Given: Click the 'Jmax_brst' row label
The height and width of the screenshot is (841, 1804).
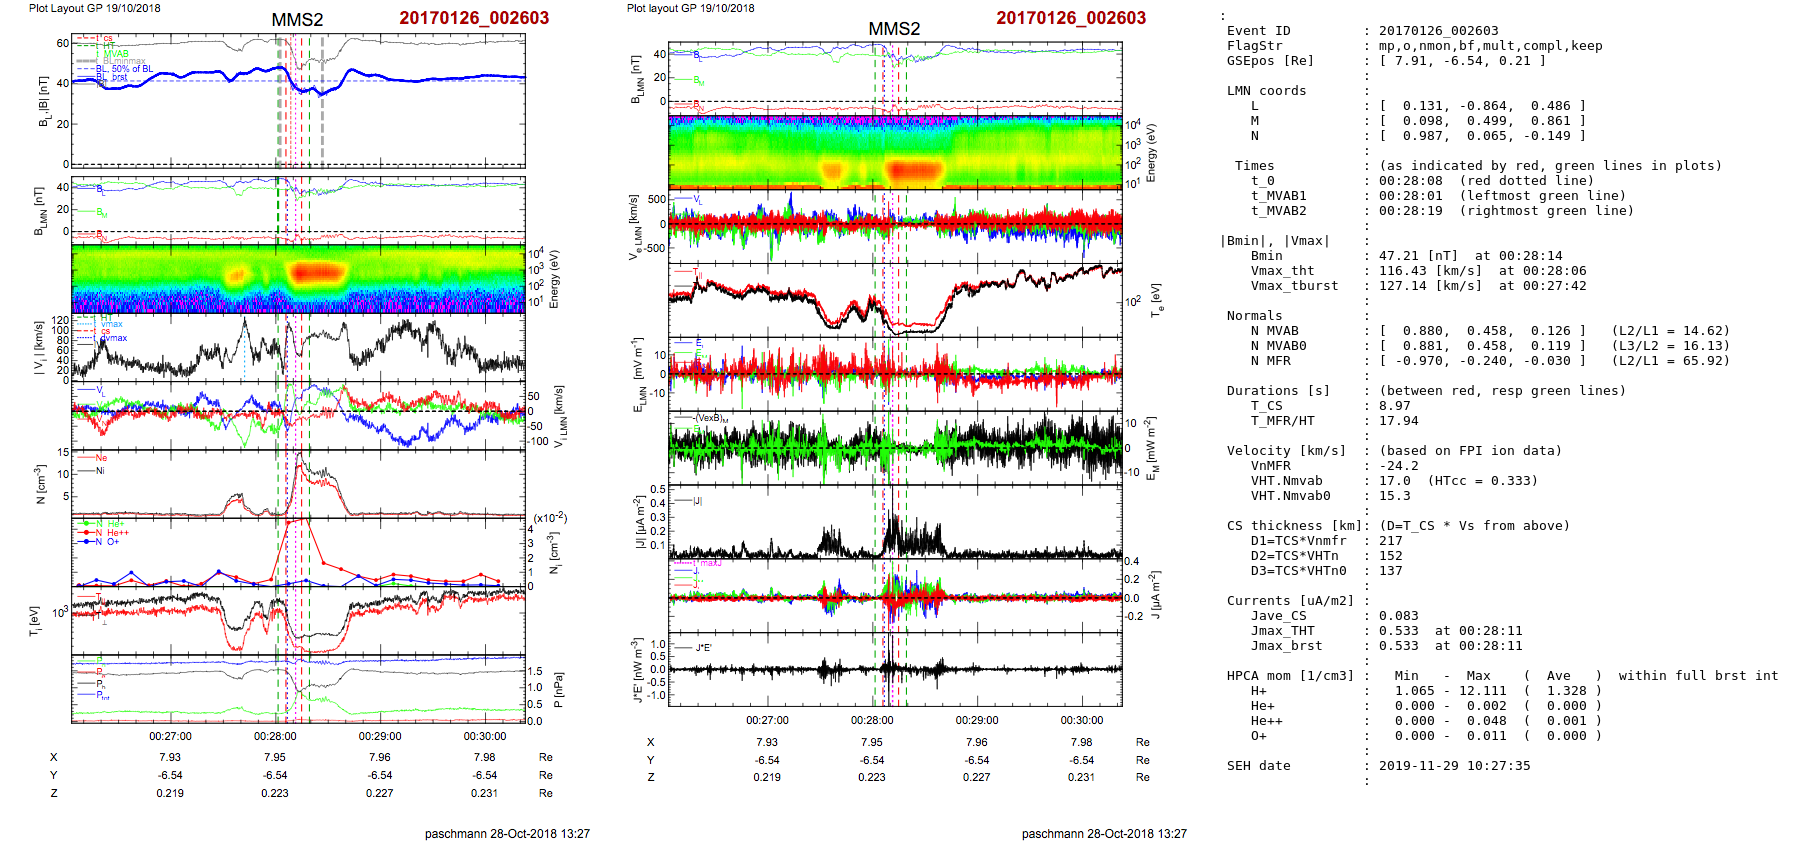Looking at the screenshot, I should click(1286, 646).
